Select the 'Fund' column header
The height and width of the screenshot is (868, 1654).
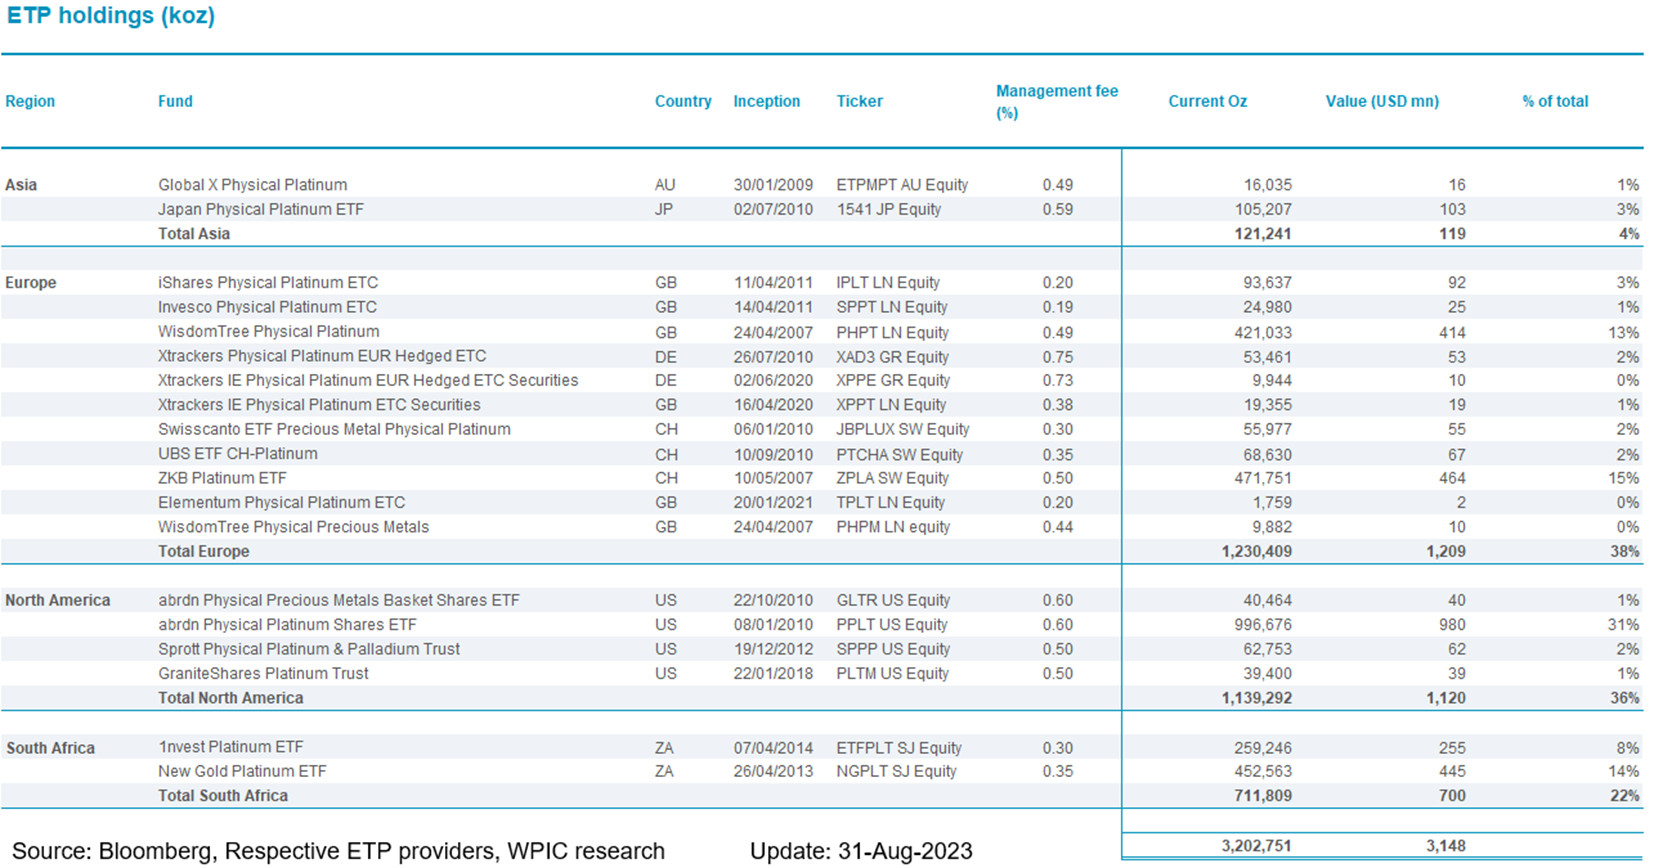pos(175,101)
